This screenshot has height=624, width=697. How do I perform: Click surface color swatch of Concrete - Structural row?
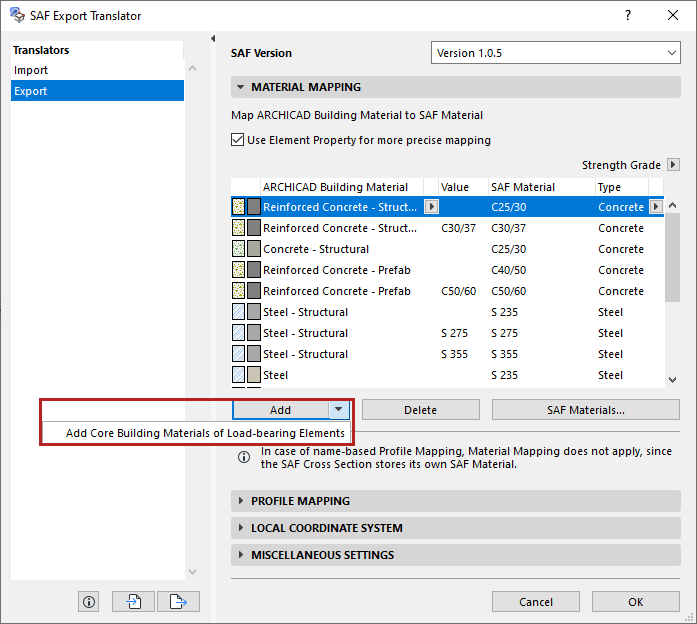pyautogui.click(x=254, y=248)
